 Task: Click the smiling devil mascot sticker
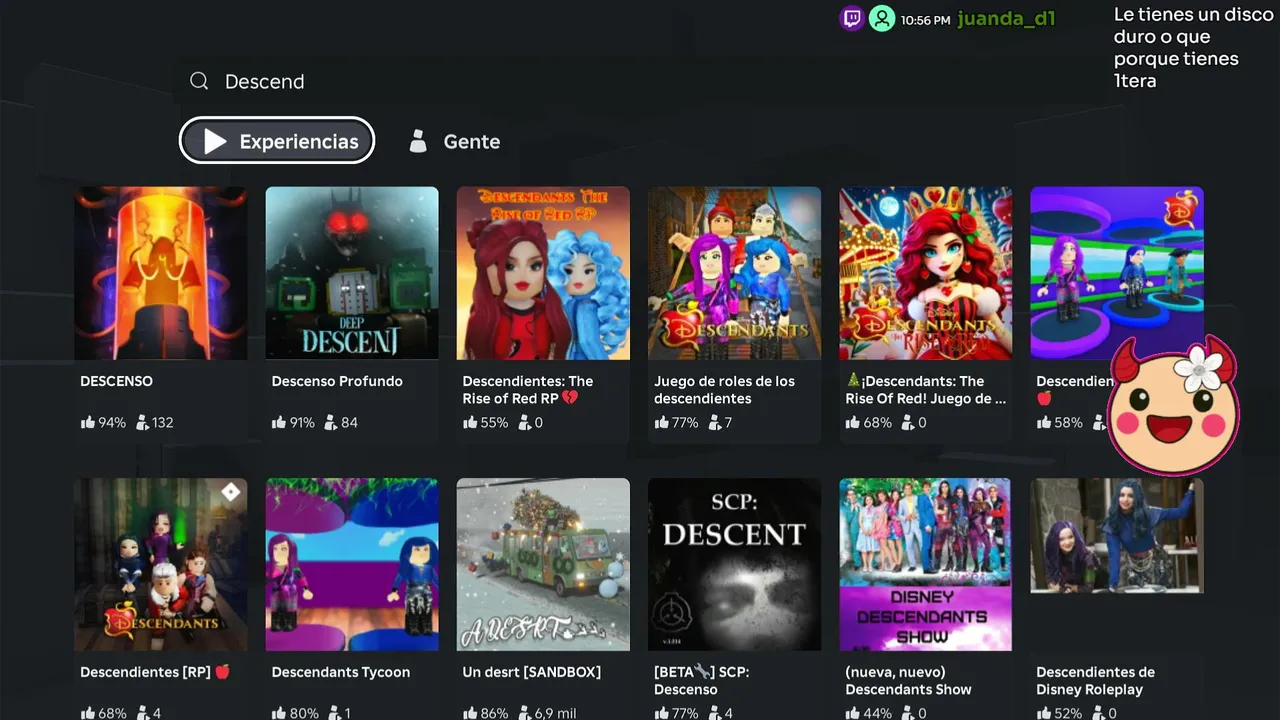tap(1173, 405)
